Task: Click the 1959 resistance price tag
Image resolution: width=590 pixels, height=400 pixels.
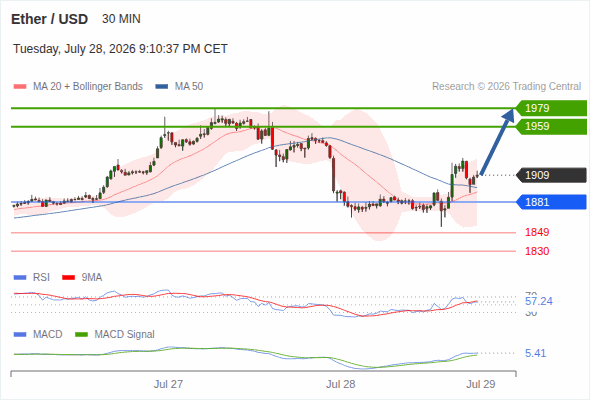Action: 551,126
